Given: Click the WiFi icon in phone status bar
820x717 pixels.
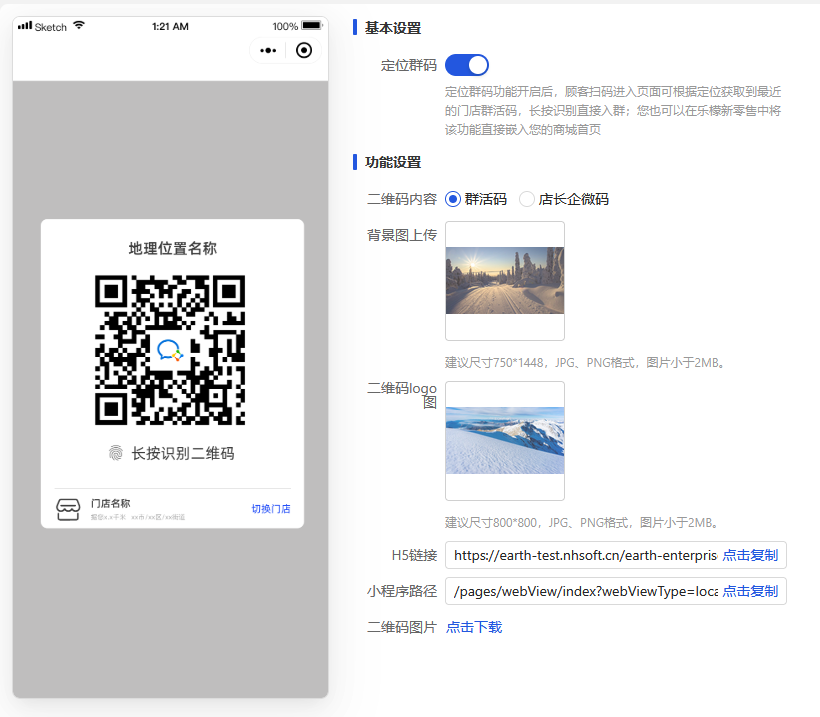Looking at the screenshot, I should click(x=79, y=26).
